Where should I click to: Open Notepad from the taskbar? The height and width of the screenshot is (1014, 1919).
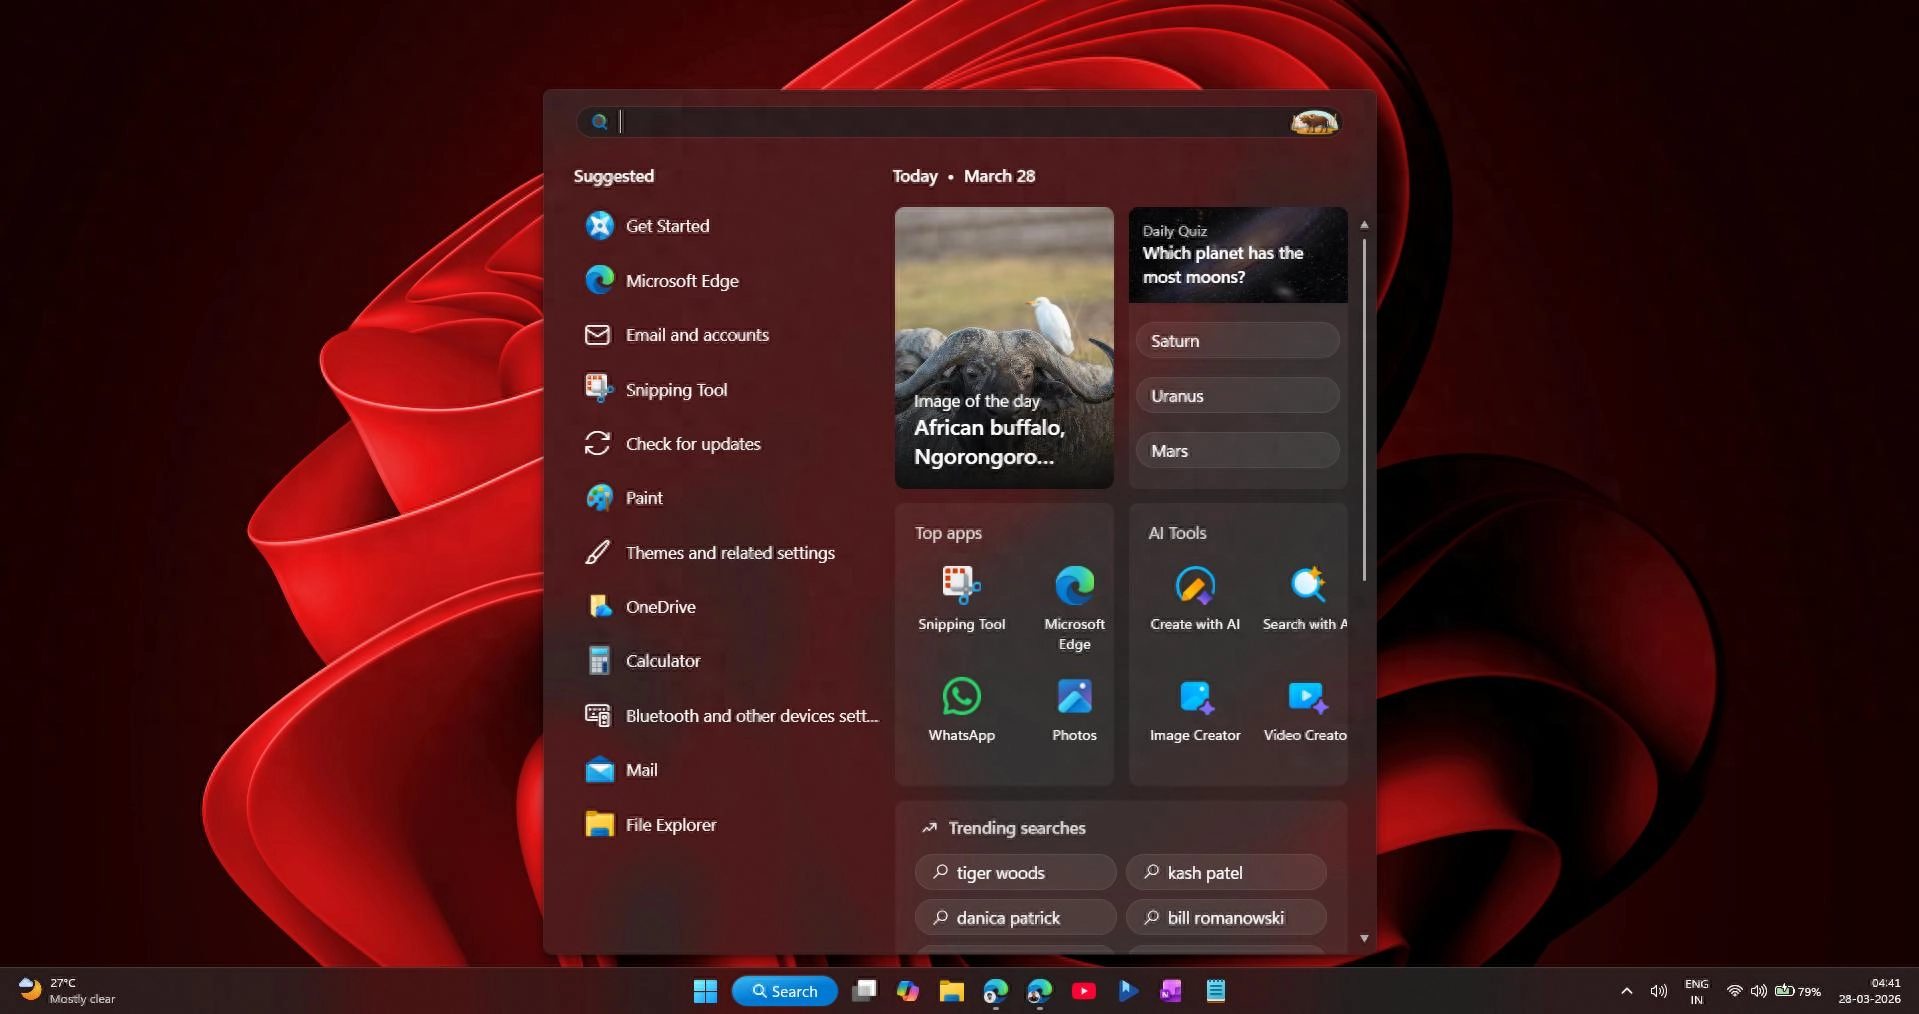point(1214,990)
